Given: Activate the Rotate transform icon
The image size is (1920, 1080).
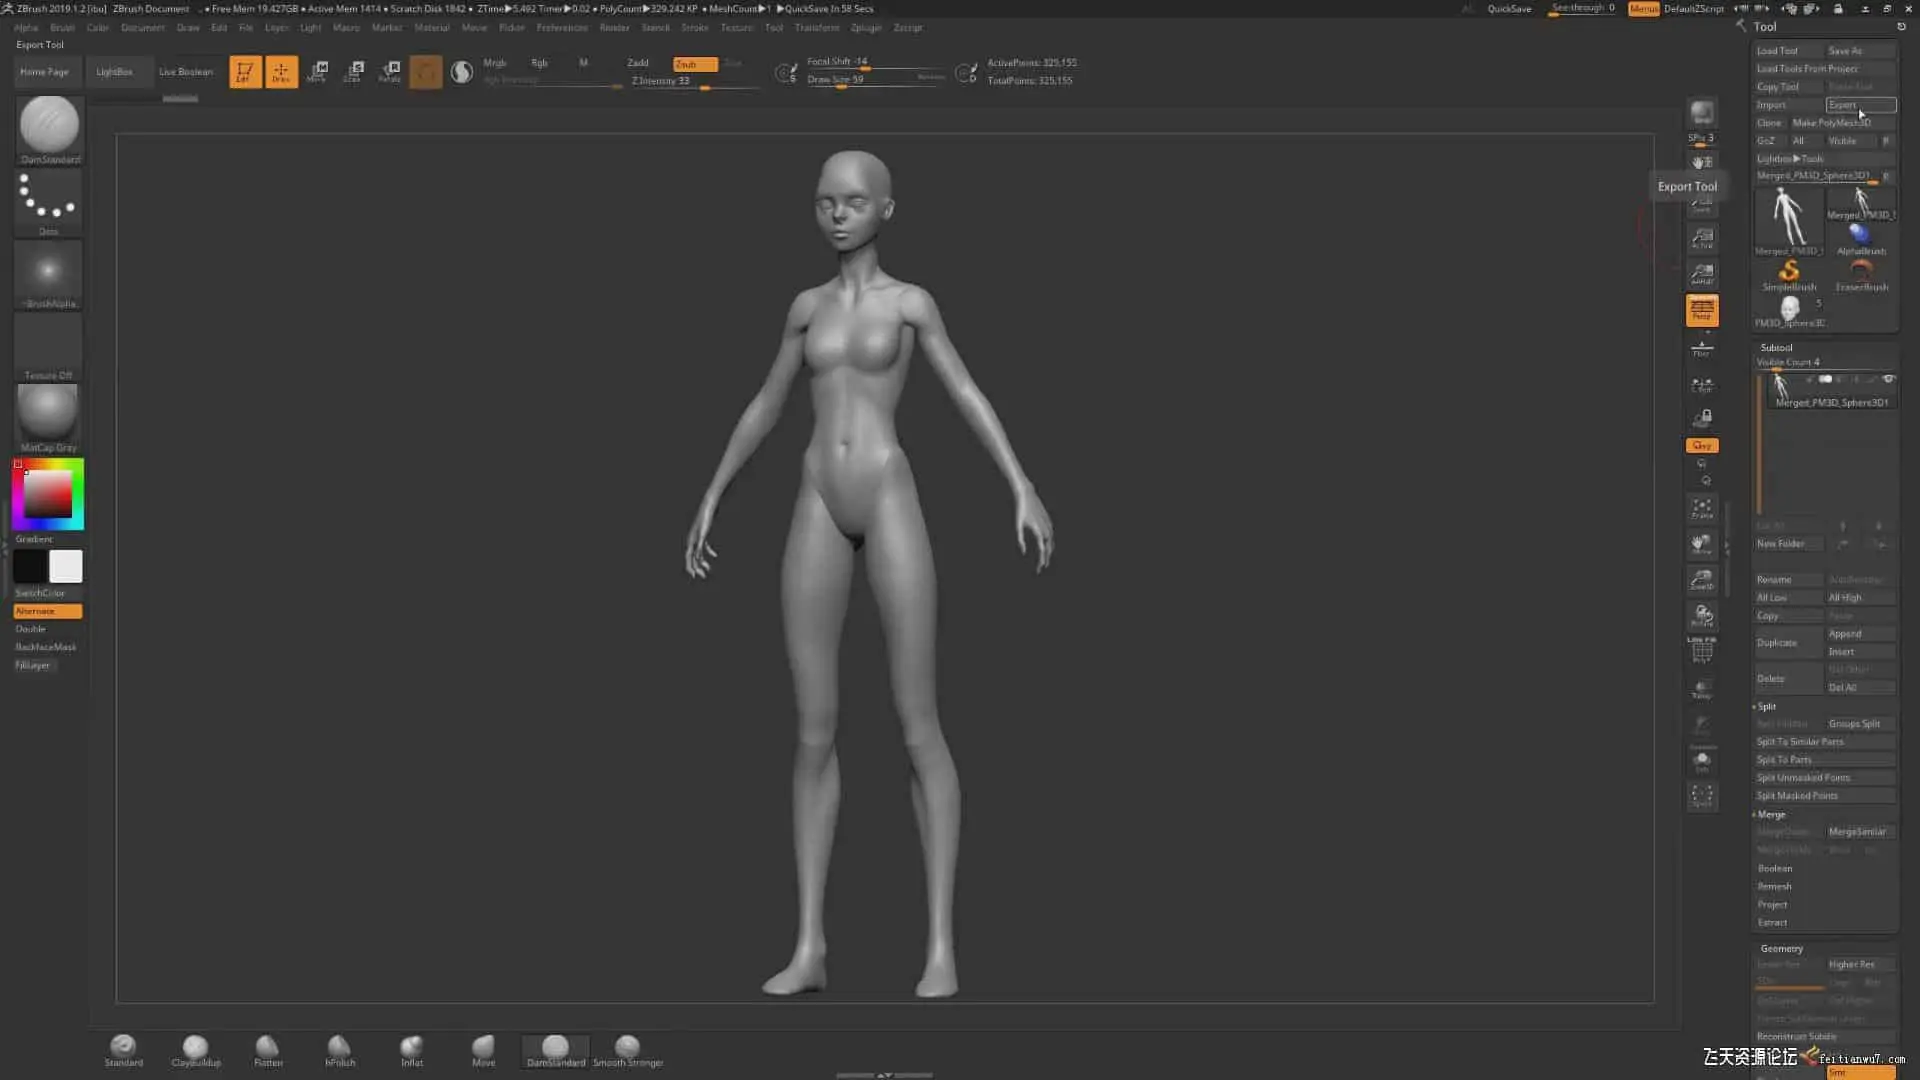Looking at the screenshot, I should [x=390, y=71].
